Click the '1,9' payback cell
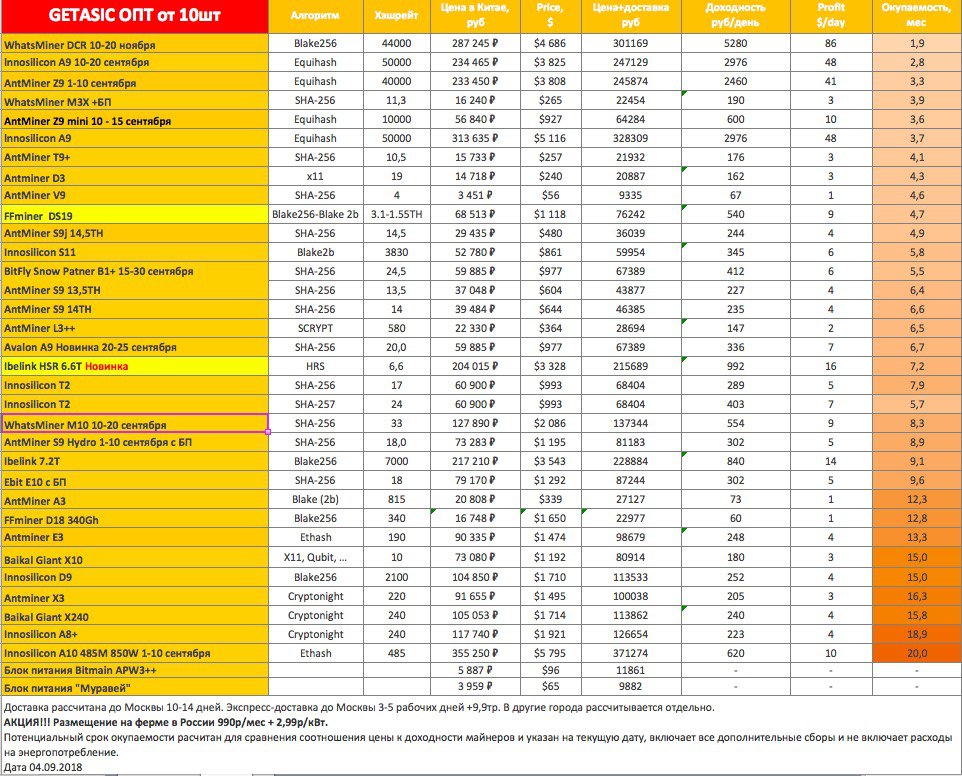962x776 pixels. point(917,44)
